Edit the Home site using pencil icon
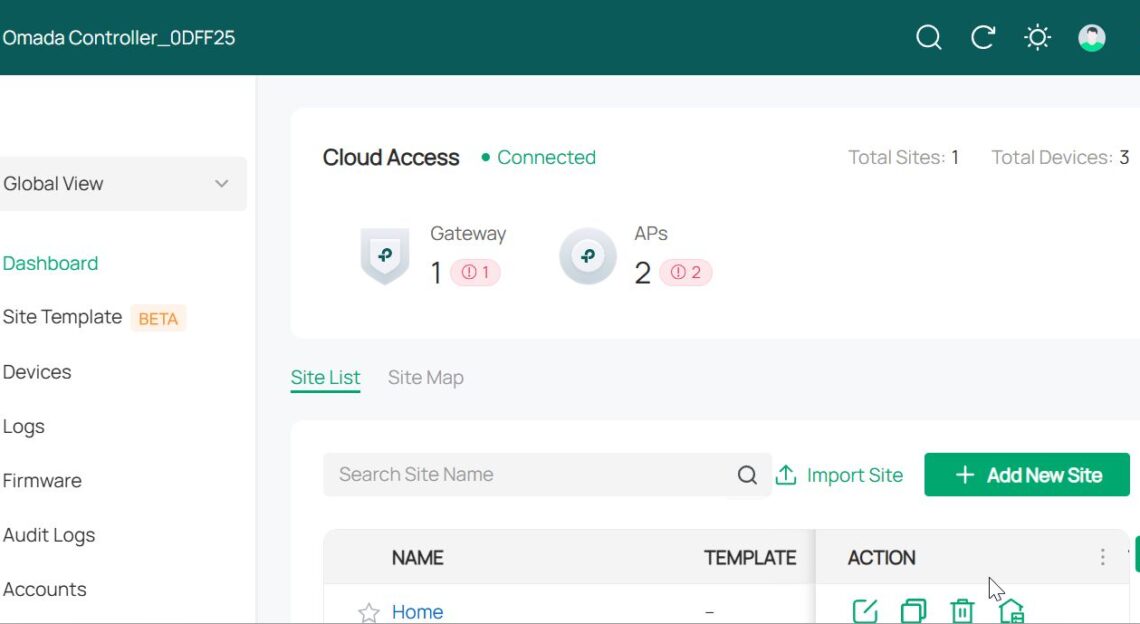This screenshot has height=624, width=1140. coord(864,610)
